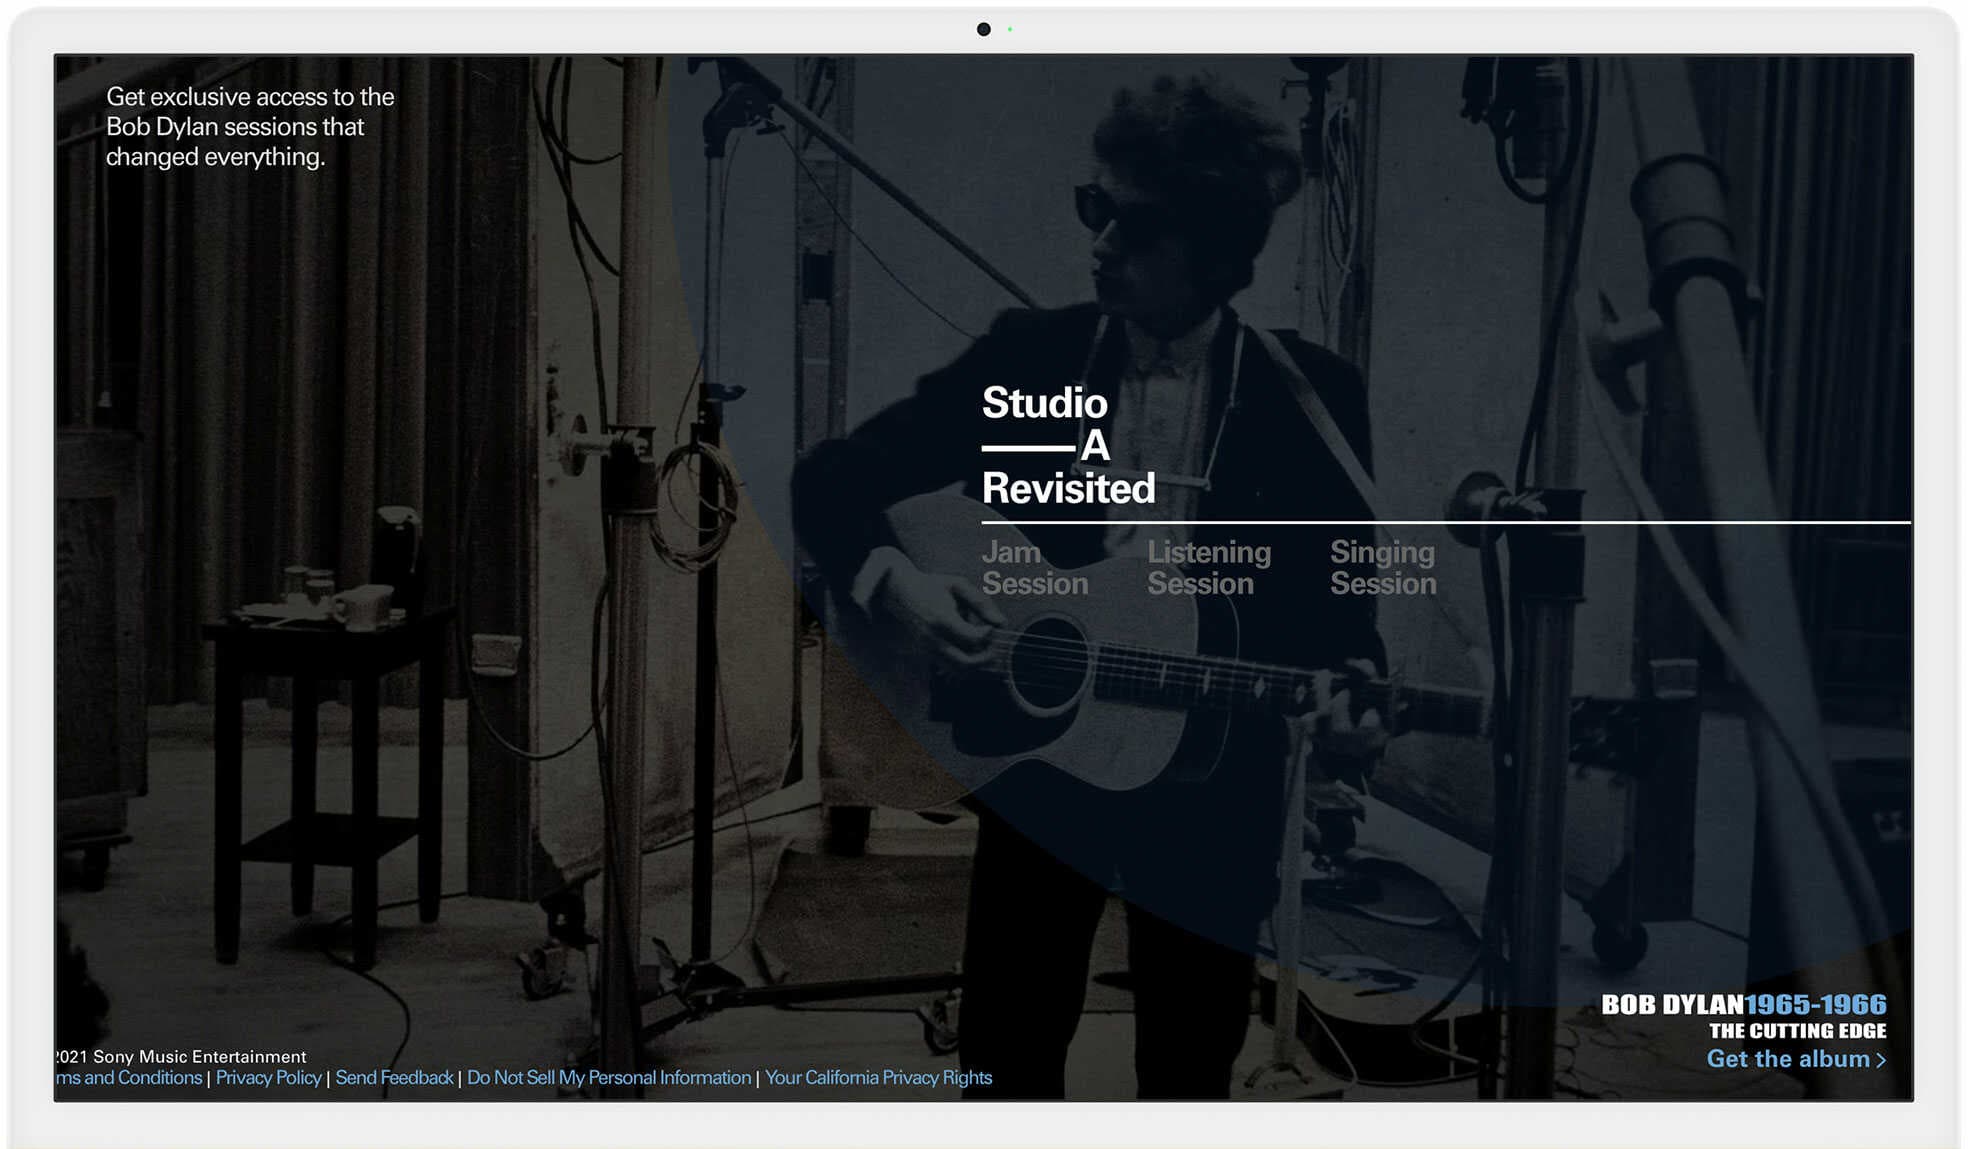Click the Get the album link

1796,1059
